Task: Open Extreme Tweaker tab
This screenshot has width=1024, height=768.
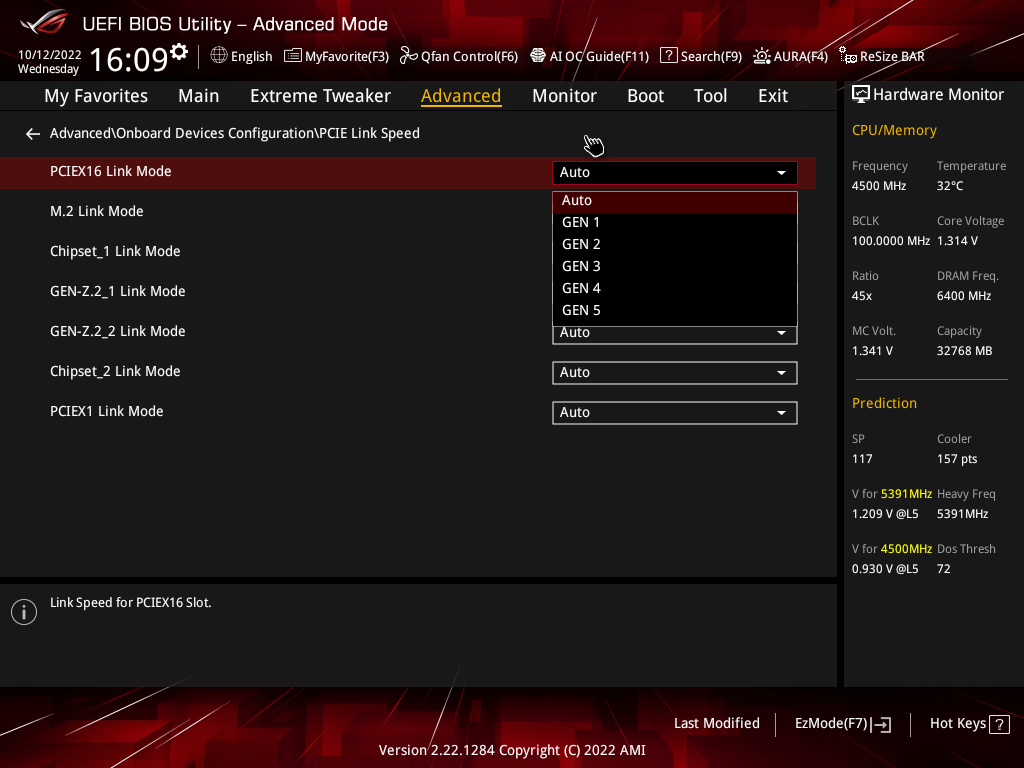Action: pyautogui.click(x=320, y=96)
